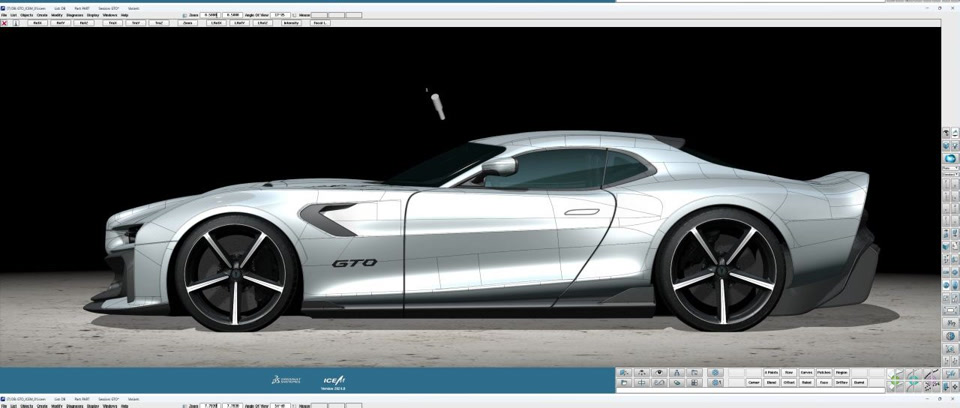Click the Intensity button
The image size is (960, 408).
coord(291,23)
